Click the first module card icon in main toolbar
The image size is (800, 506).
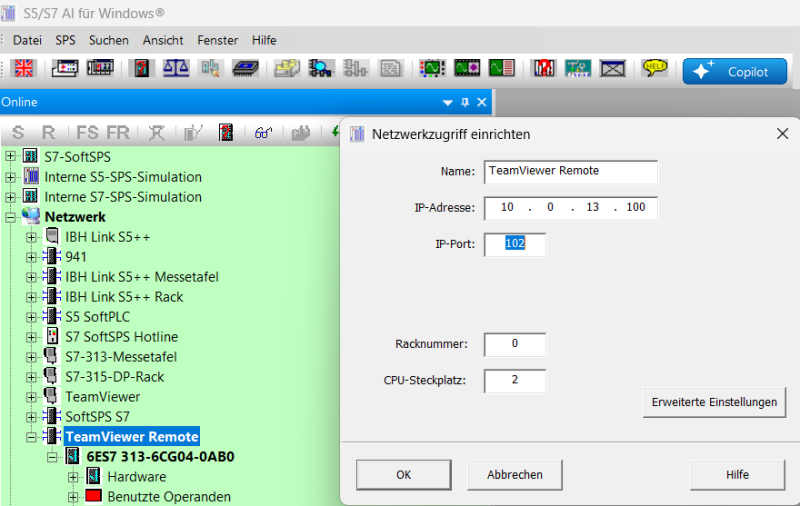(65, 68)
